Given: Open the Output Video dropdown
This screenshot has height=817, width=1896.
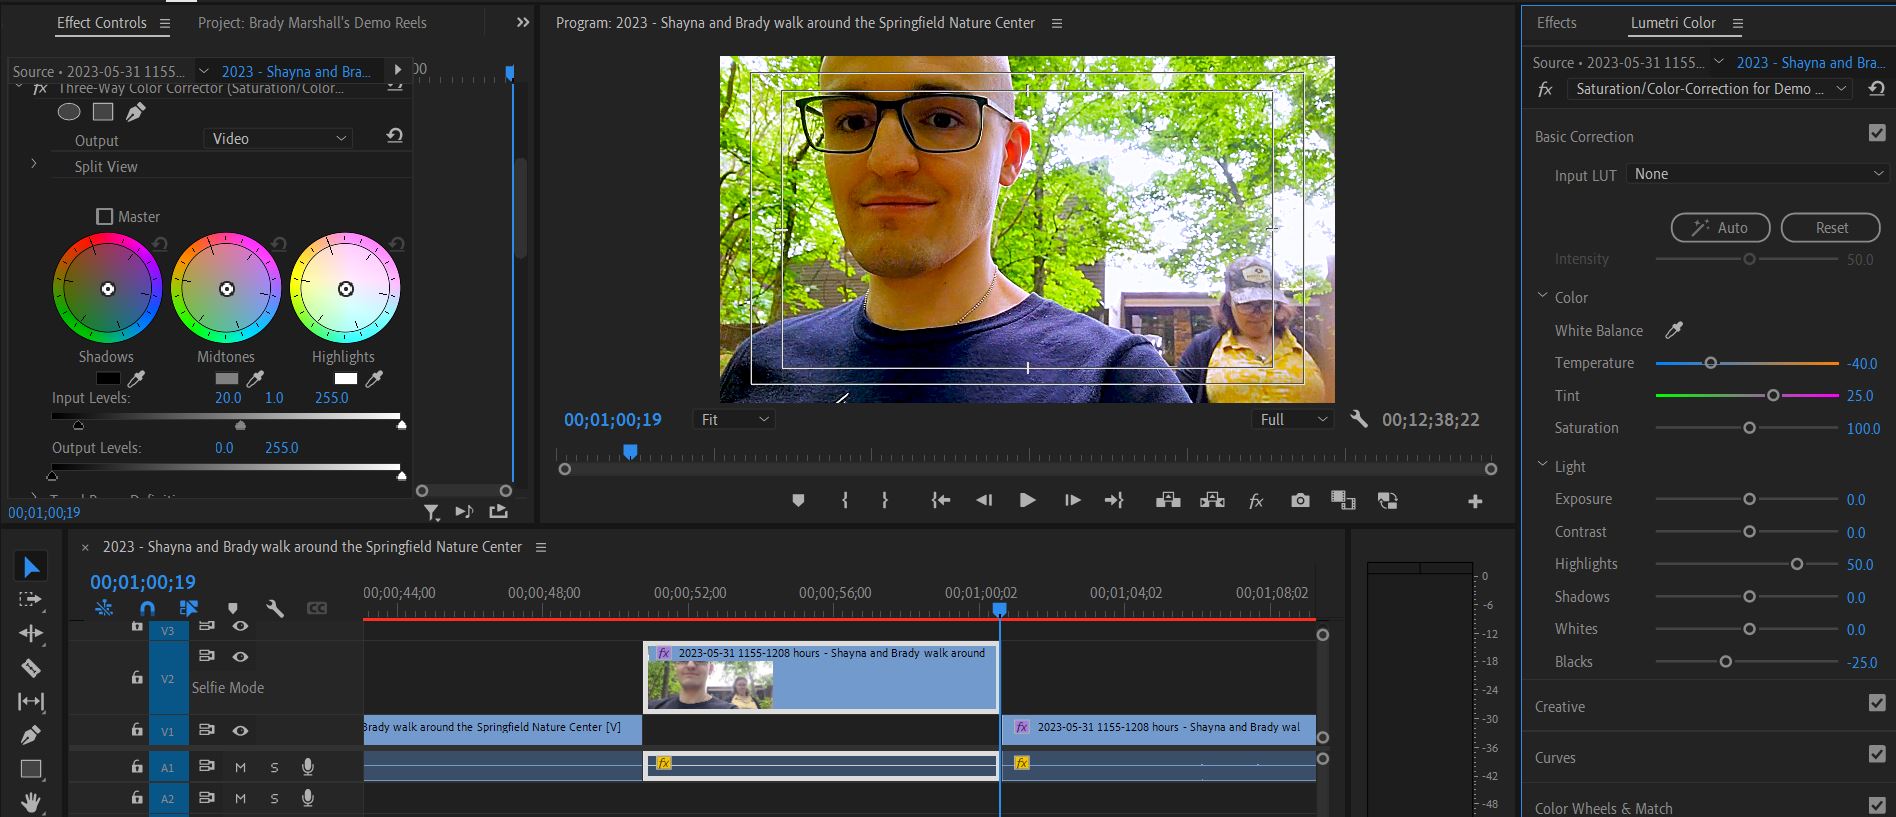Looking at the screenshot, I should 278,138.
